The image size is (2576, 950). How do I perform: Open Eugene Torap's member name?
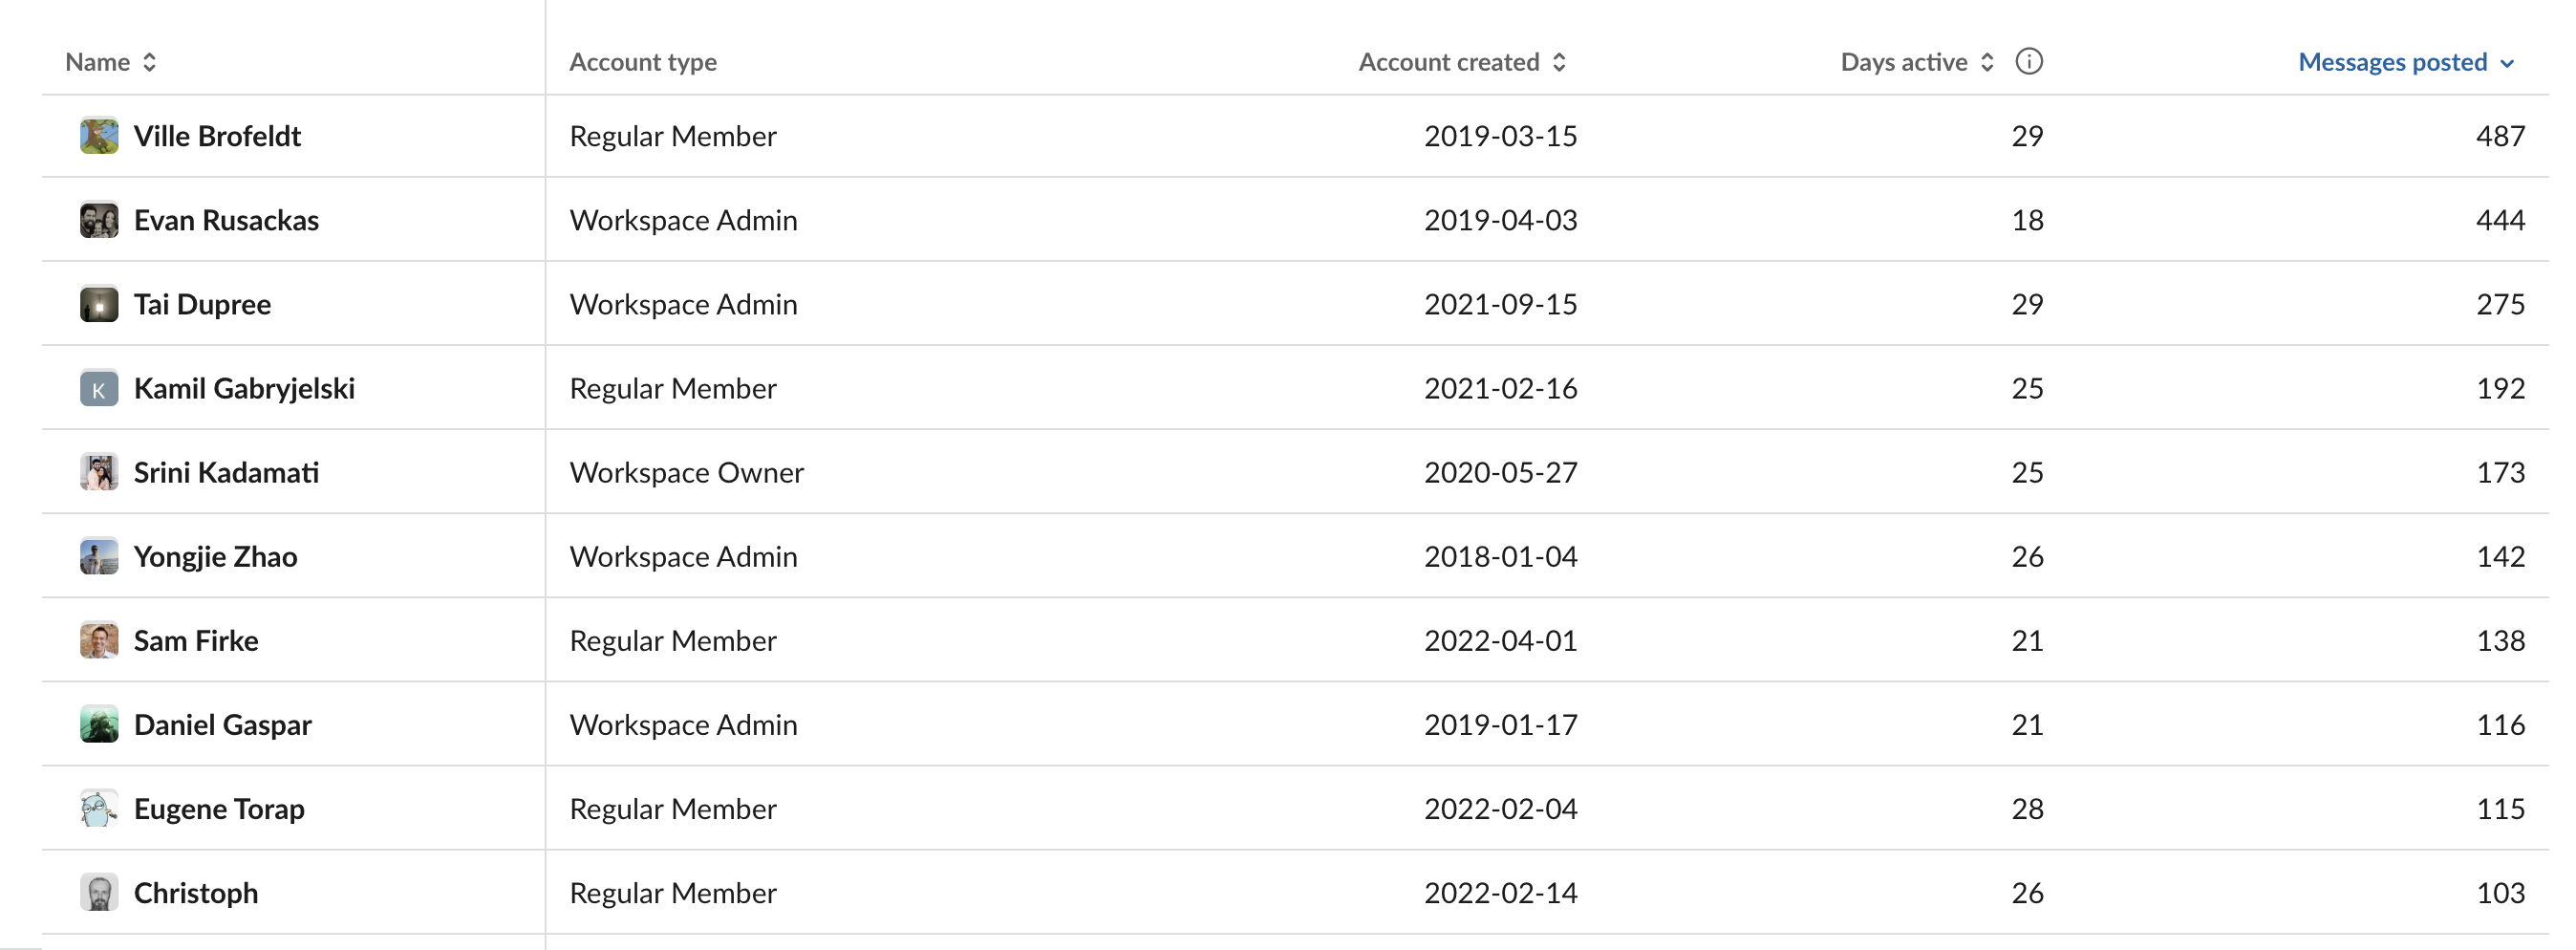219,808
